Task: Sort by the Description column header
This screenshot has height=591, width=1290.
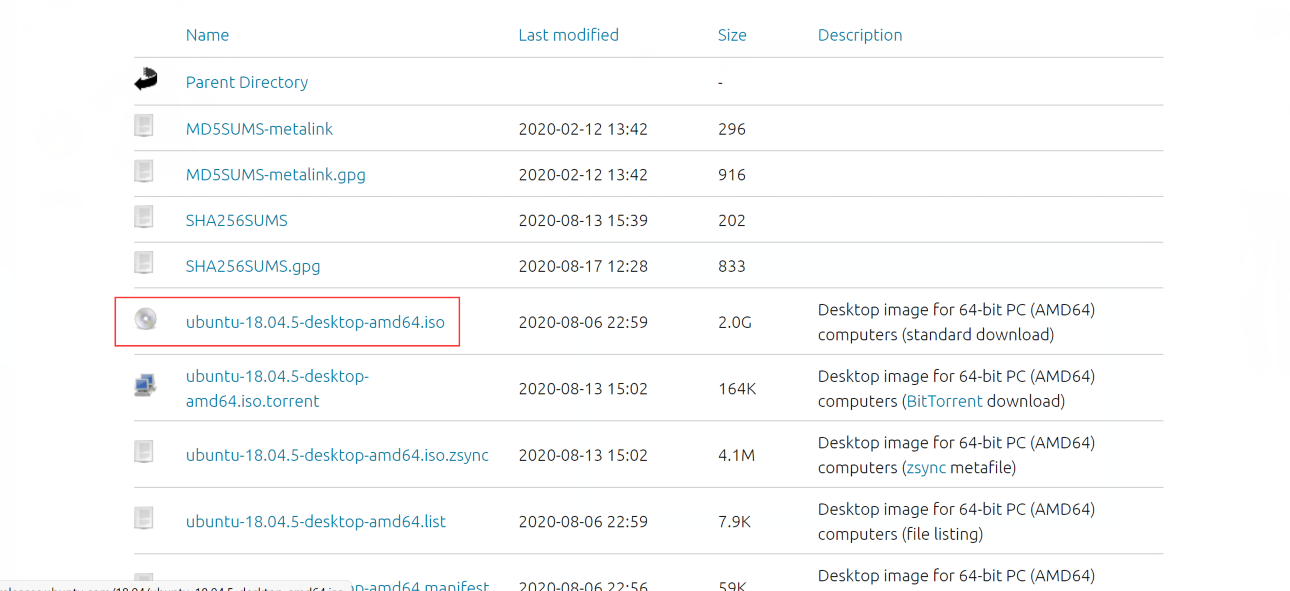Action: [x=860, y=35]
